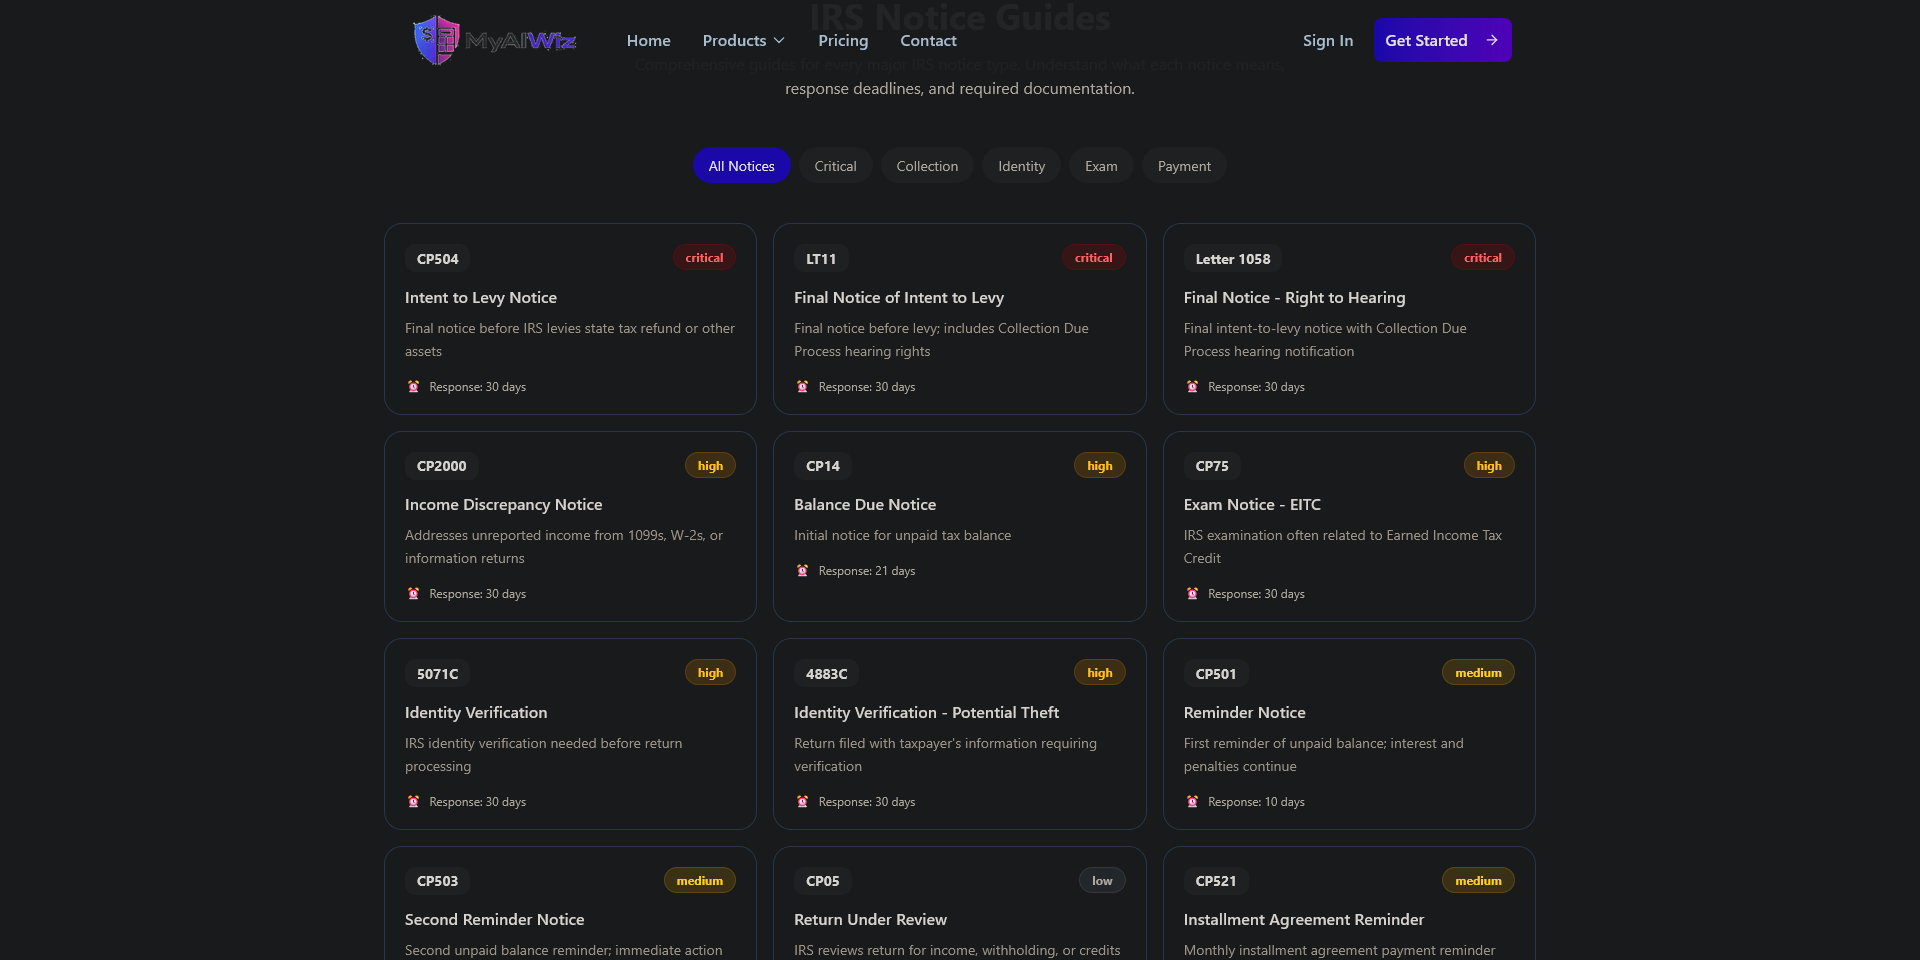Click the arrow icon in Get Started
This screenshot has height=960, width=1920.
point(1492,40)
